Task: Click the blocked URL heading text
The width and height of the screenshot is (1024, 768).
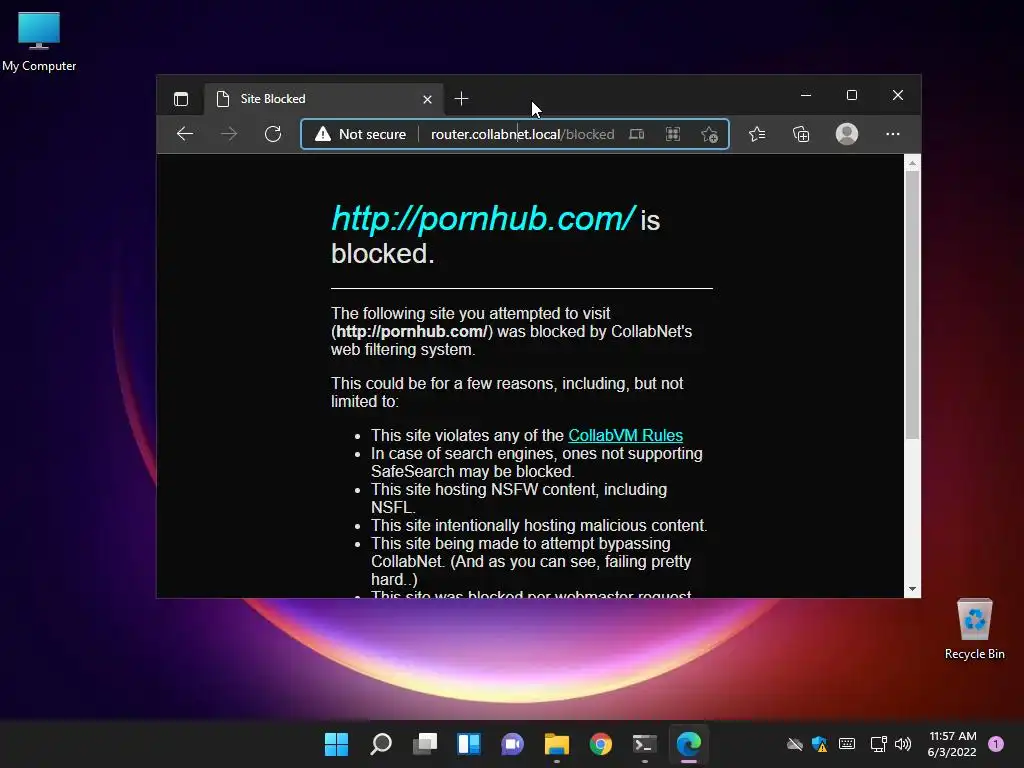Action: pos(483,218)
